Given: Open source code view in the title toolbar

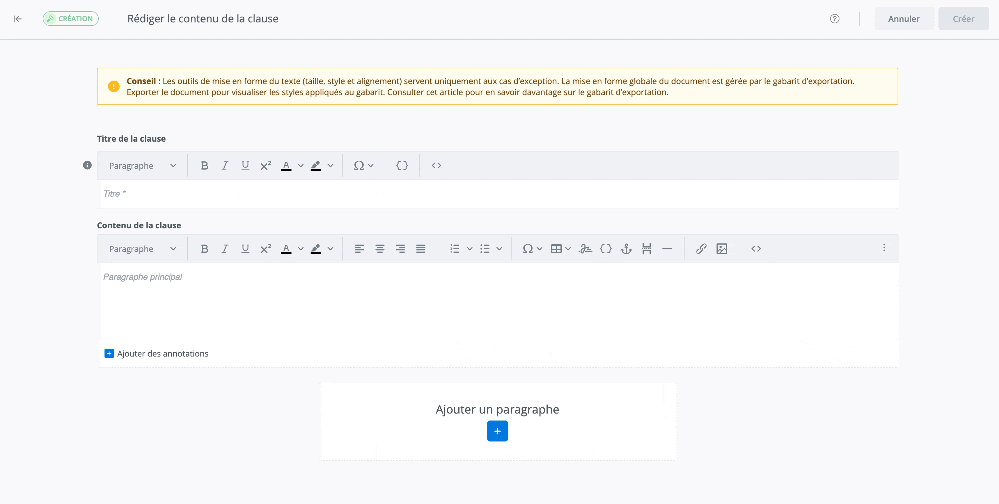Looking at the screenshot, I should (436, 166).
